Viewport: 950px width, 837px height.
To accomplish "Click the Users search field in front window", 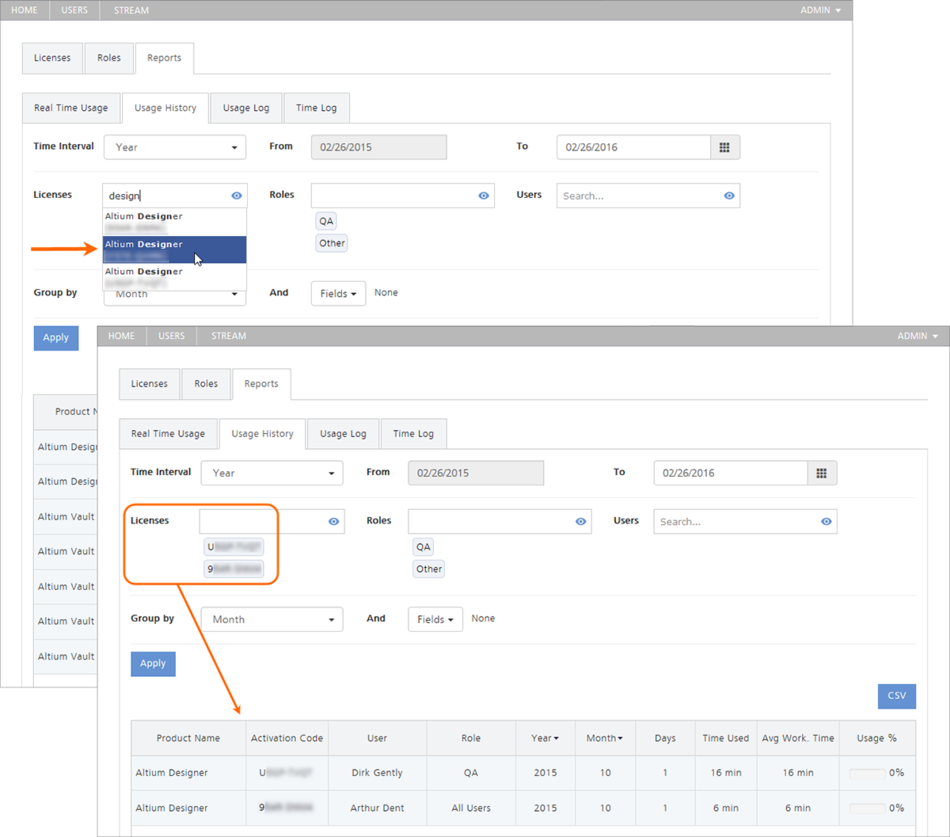I will coord(735,521).
